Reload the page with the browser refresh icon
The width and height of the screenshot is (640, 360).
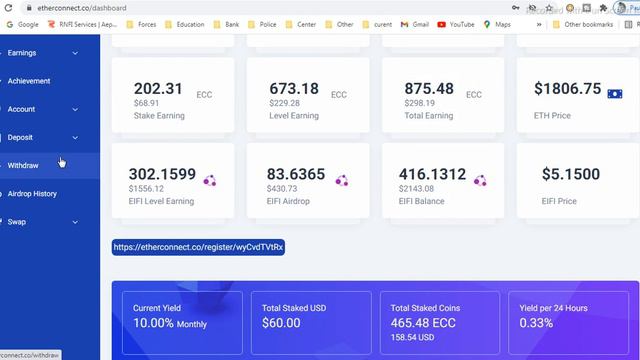tap(8, 8)
